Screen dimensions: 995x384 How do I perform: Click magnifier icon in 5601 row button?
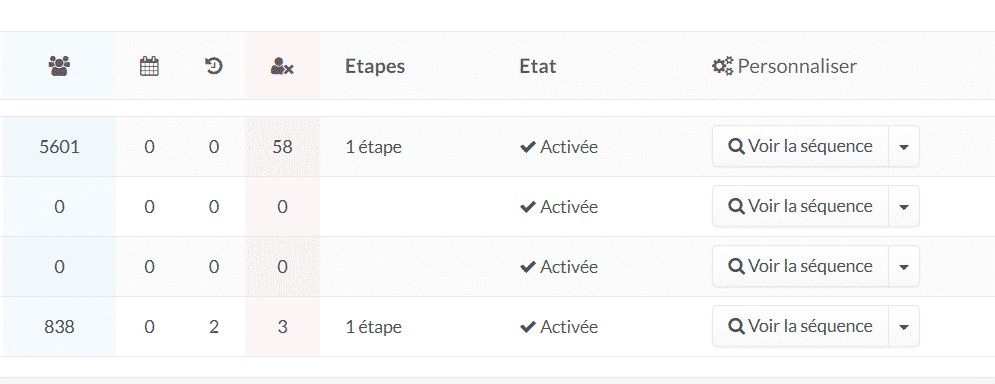(736, 147)
